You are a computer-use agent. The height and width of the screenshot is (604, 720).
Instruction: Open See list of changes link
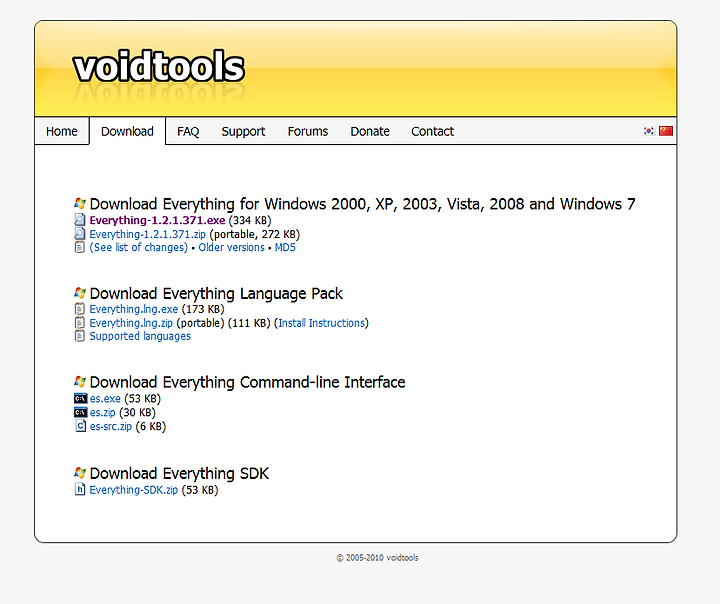pyautogui.click(x=139, y=248)
